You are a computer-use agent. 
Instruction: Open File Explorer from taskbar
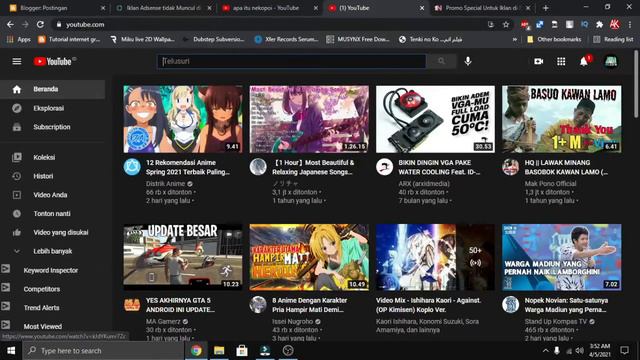pos(219,351)
